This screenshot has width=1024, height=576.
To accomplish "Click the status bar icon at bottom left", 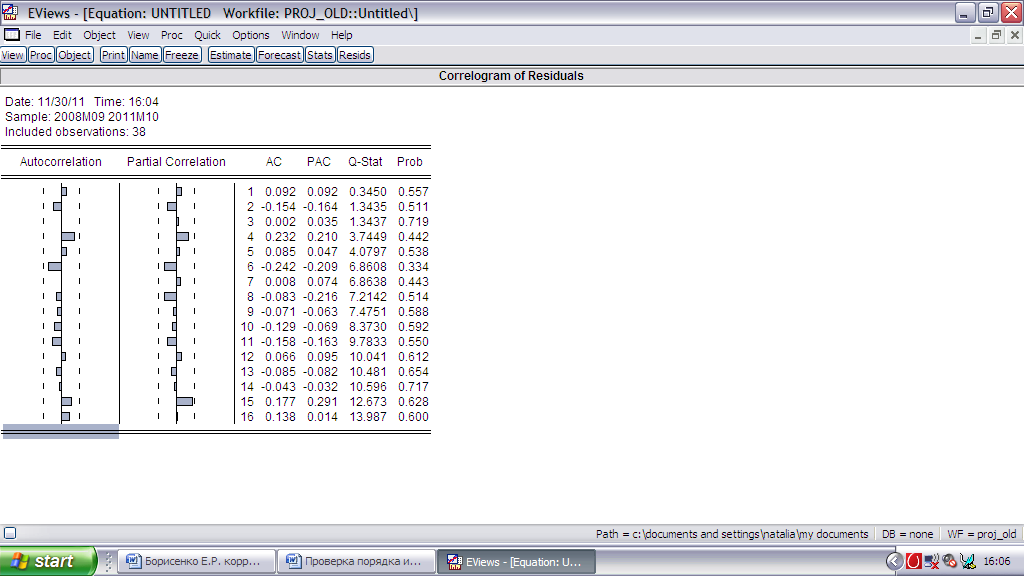I will point(10,533).
